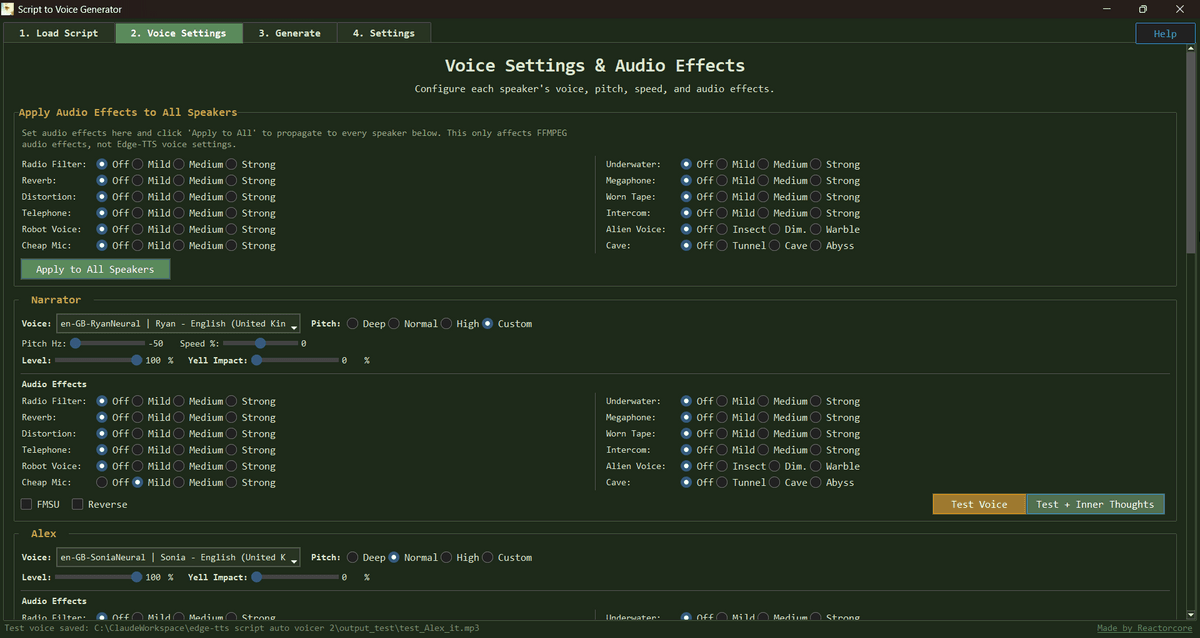Select Tunnel for Narrator Cave
The height and width of the screenshot is (638, 1200).
pyautogui.click(x=741, y=483)
